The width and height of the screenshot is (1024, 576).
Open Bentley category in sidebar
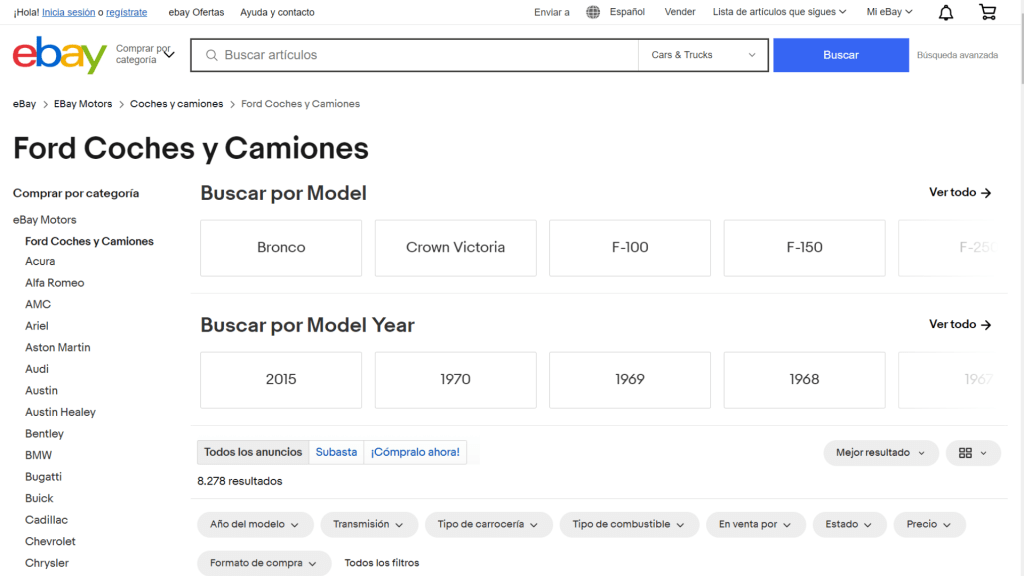click(44, 434)
